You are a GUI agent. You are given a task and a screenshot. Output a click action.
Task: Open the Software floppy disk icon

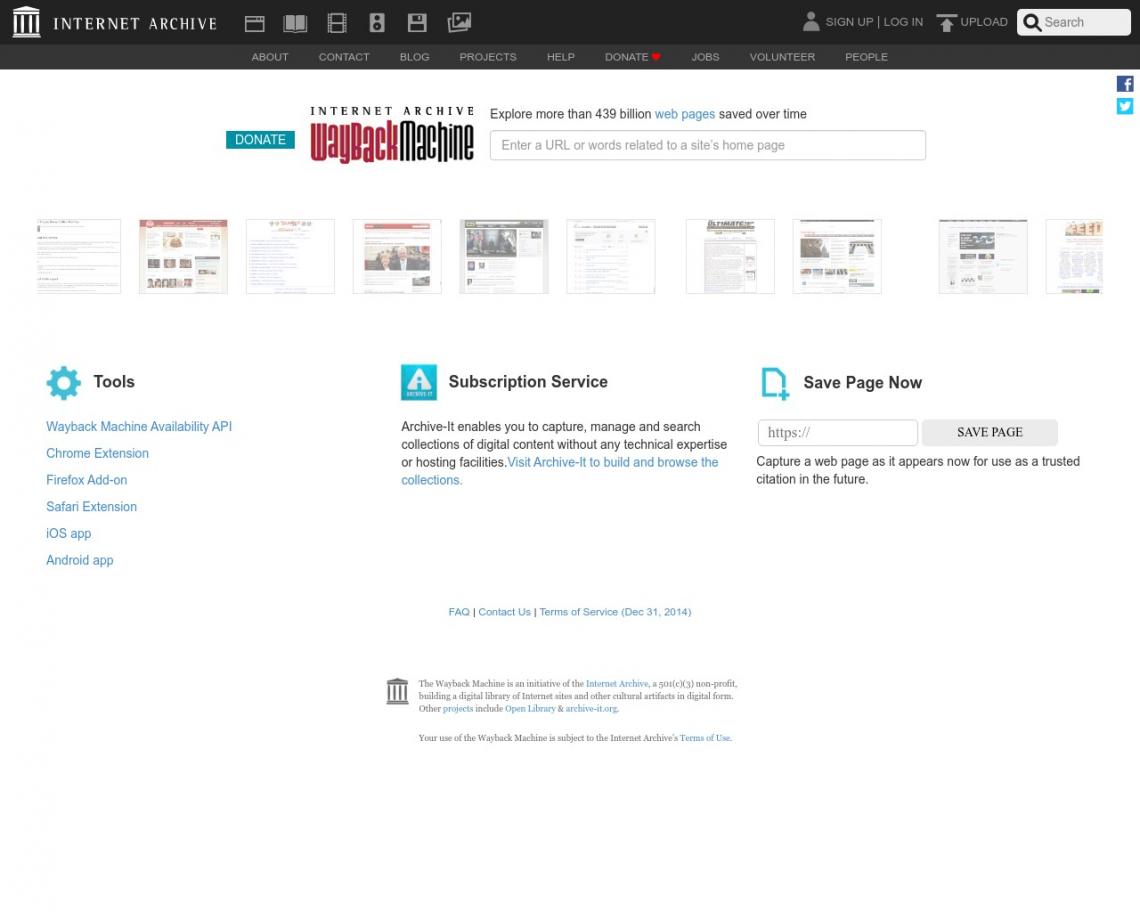pos(417,23)
